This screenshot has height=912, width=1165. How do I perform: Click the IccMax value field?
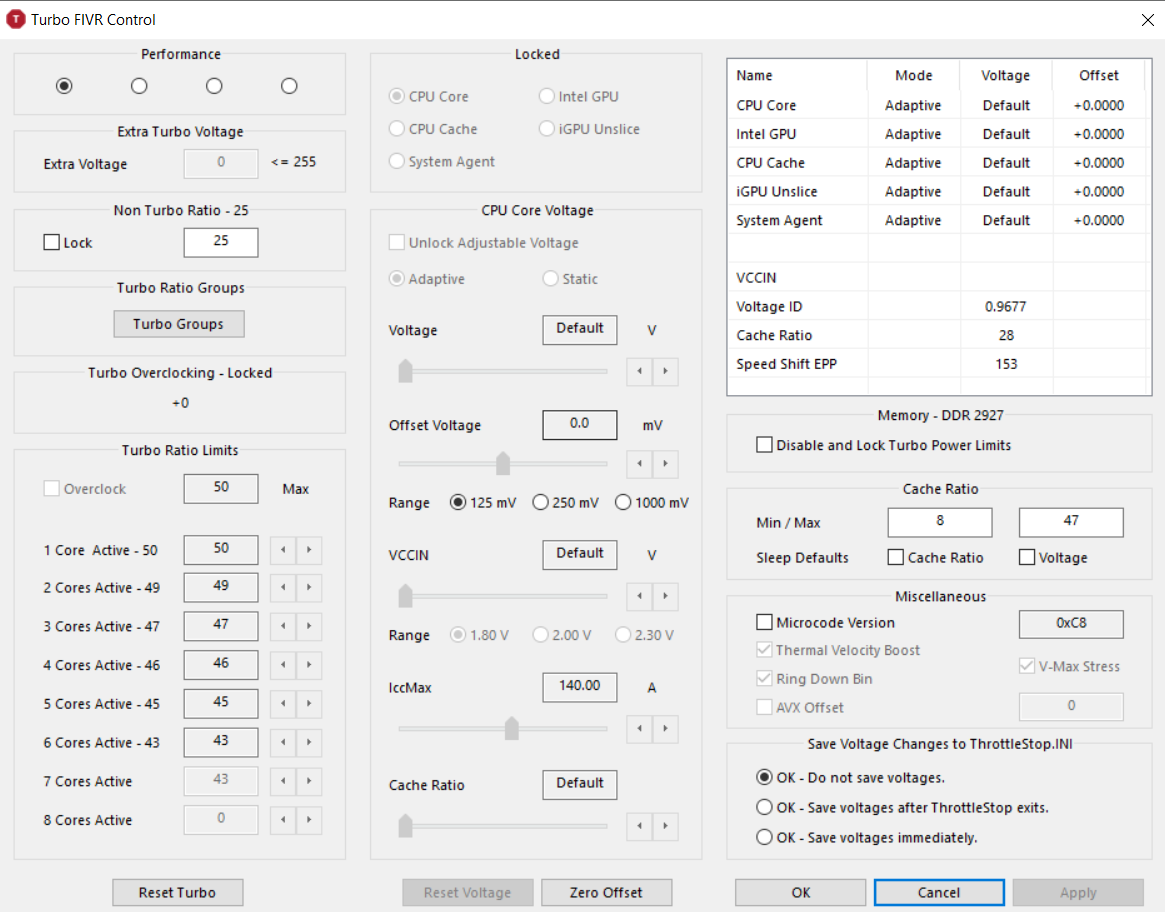tap(580, 687)
